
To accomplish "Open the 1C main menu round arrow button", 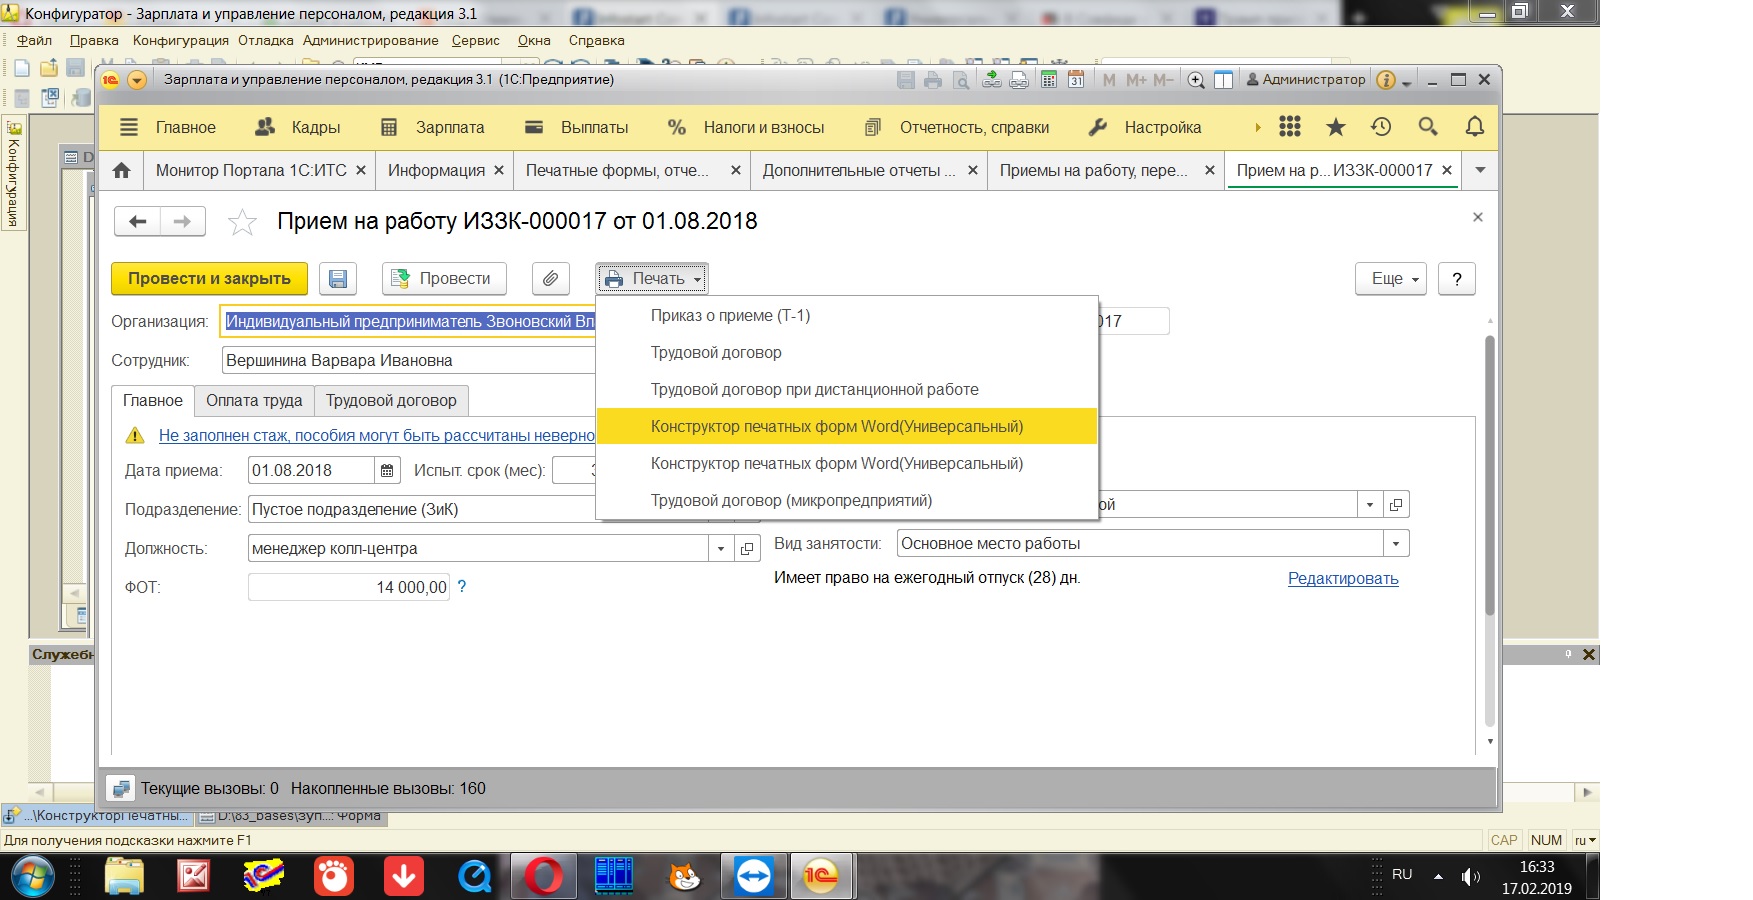I will [x=137, y=80].
